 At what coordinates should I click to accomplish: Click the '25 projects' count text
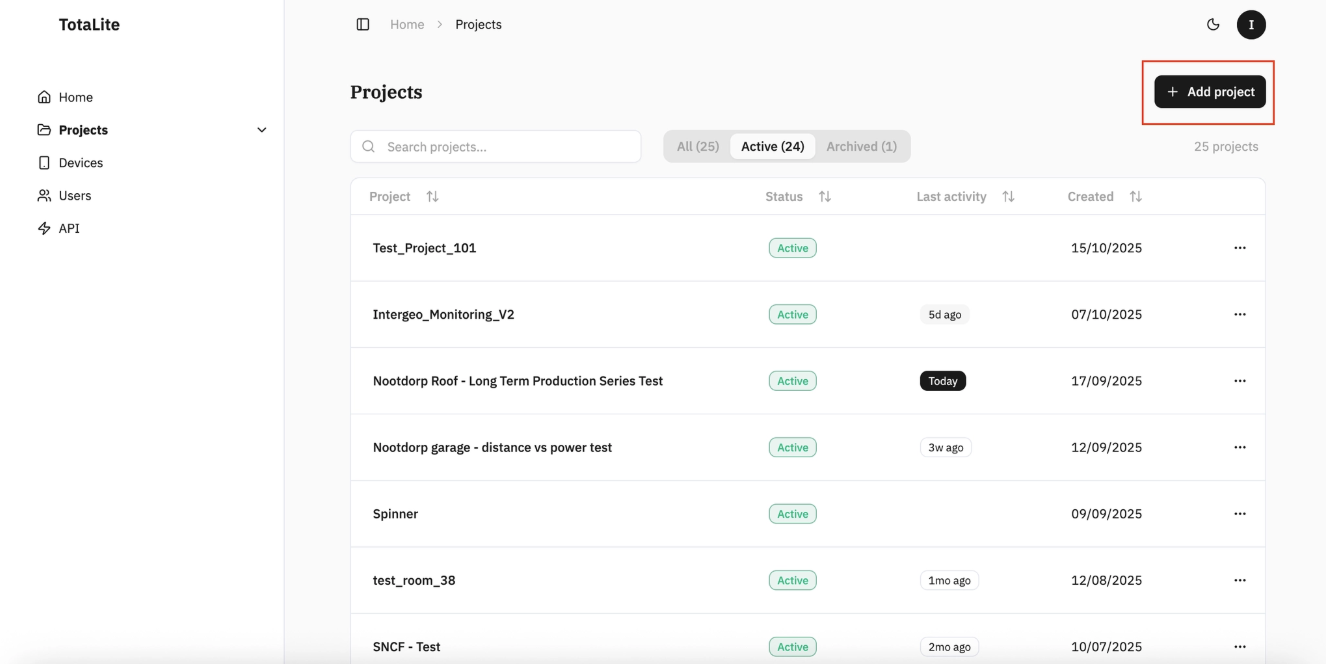pyautogui.click(x=1226, y=146)
